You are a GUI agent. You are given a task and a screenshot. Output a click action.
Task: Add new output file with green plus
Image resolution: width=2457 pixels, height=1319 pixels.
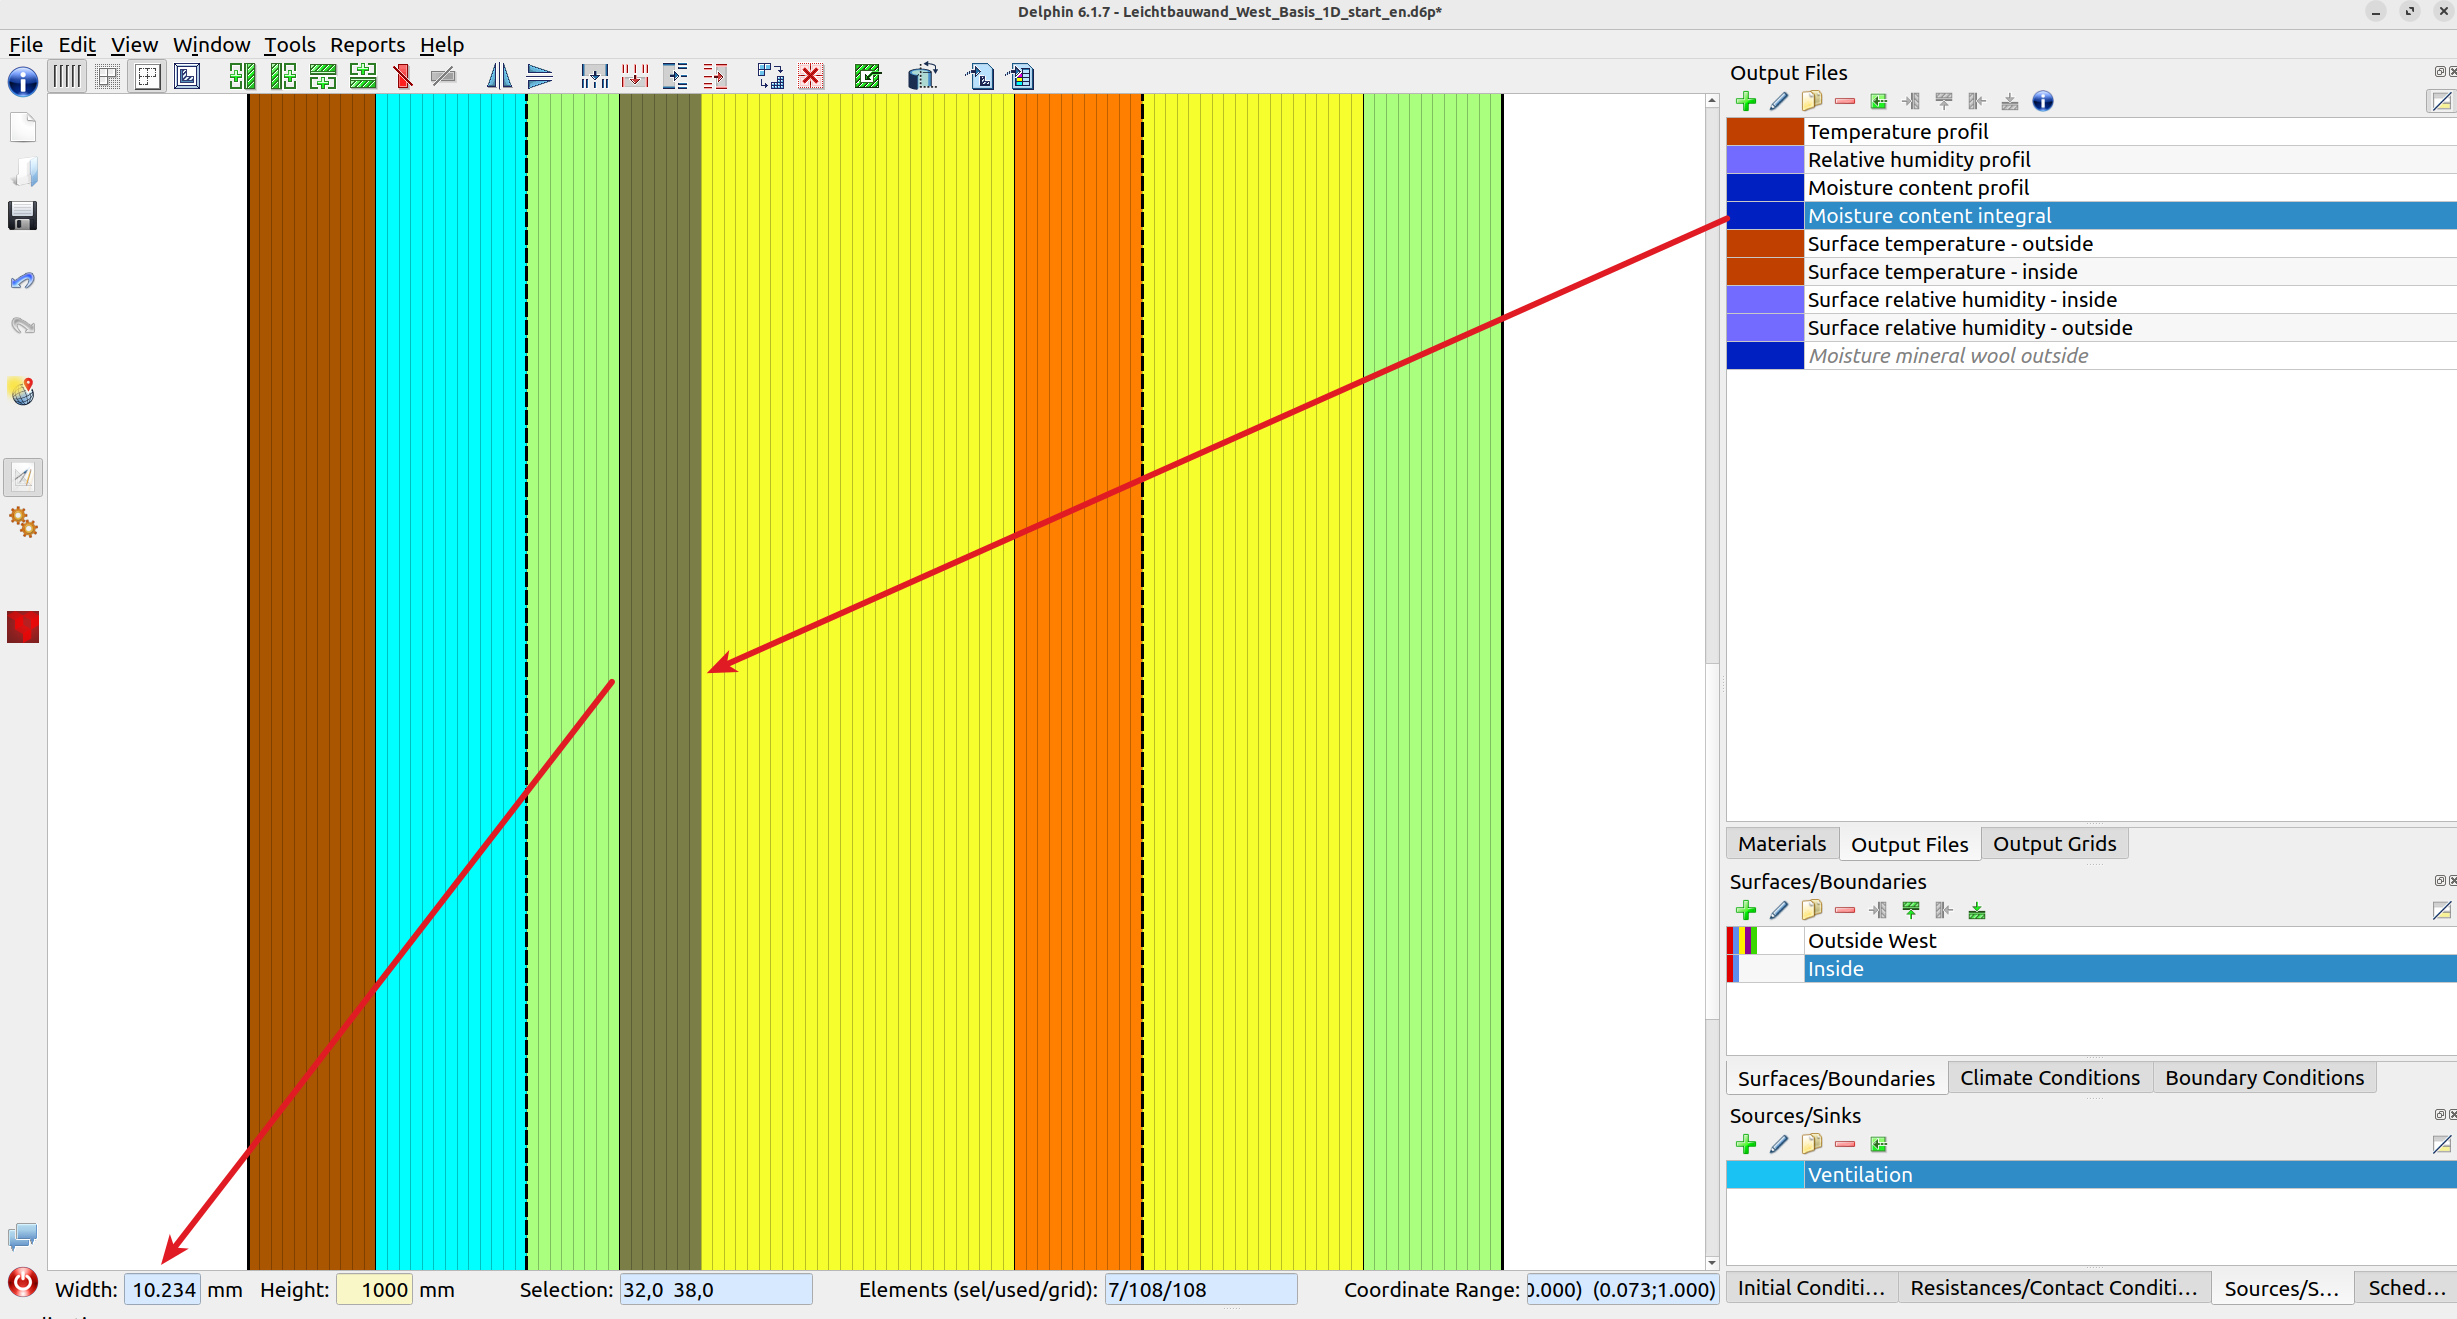[x=1746, y=101]
